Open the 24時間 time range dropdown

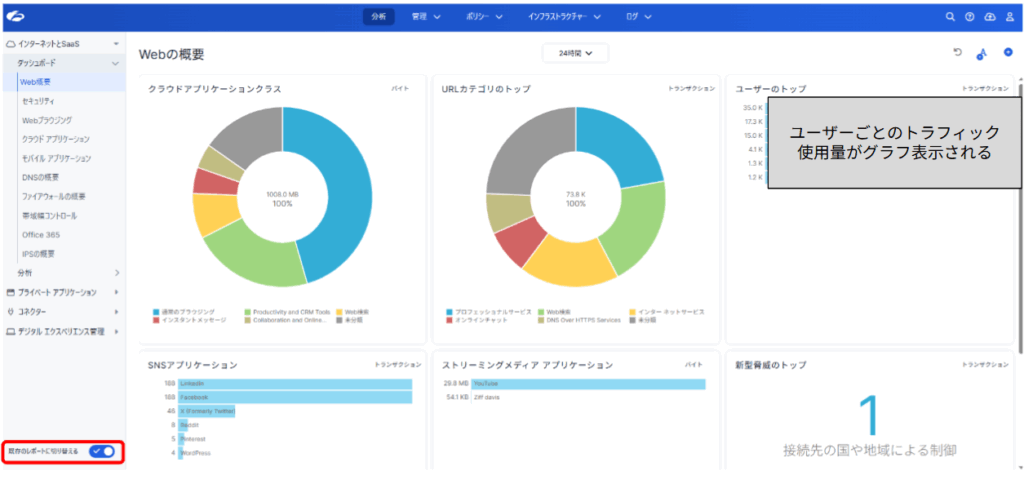(x=575, y=54)
